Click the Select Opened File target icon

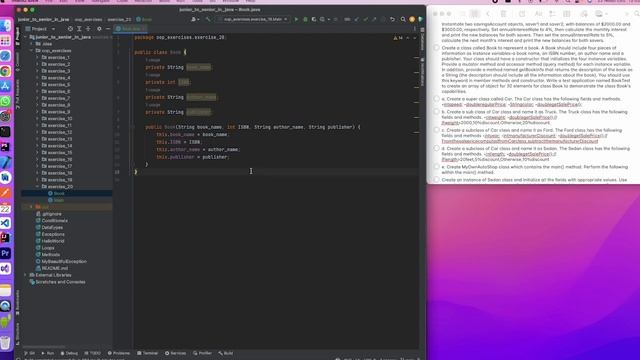70,29
